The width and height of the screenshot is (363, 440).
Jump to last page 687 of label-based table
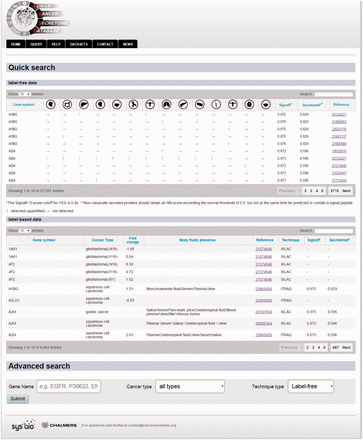[x=335, y=347]
